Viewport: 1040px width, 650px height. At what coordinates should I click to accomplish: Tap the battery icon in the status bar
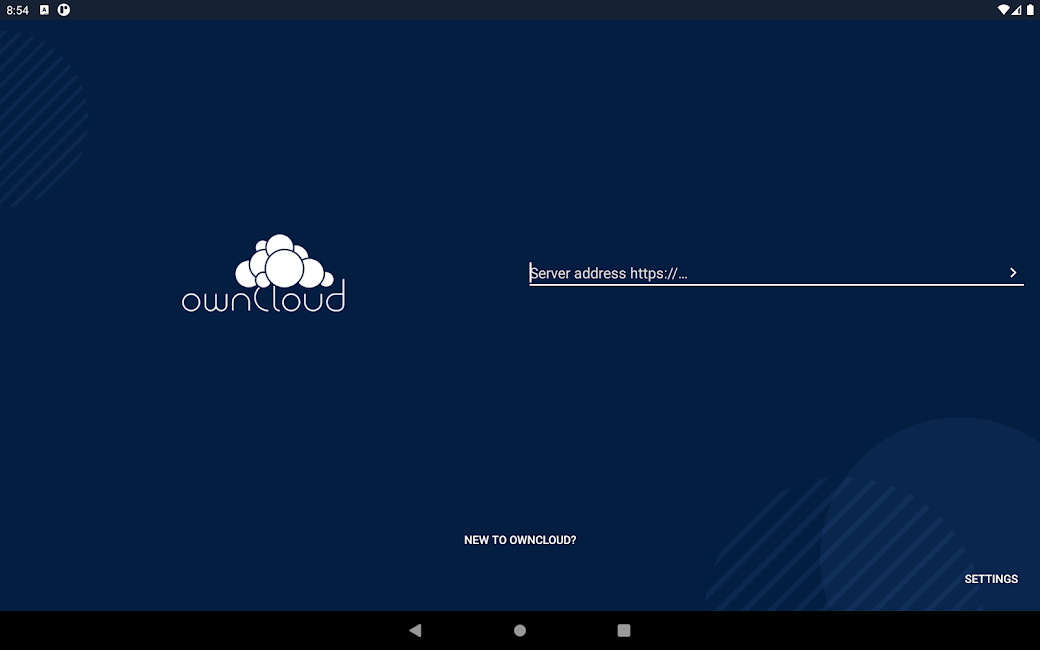click(x=1030, y=10)
